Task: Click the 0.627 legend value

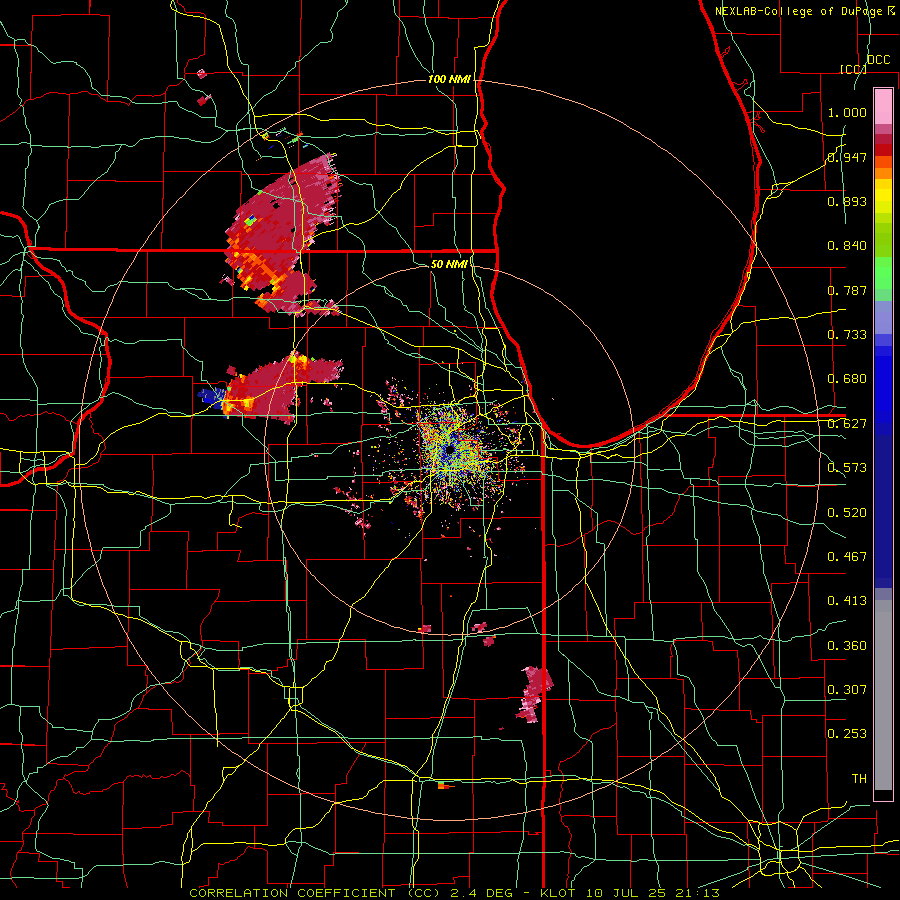Action: pyautogui.click(x=847, y=424)
